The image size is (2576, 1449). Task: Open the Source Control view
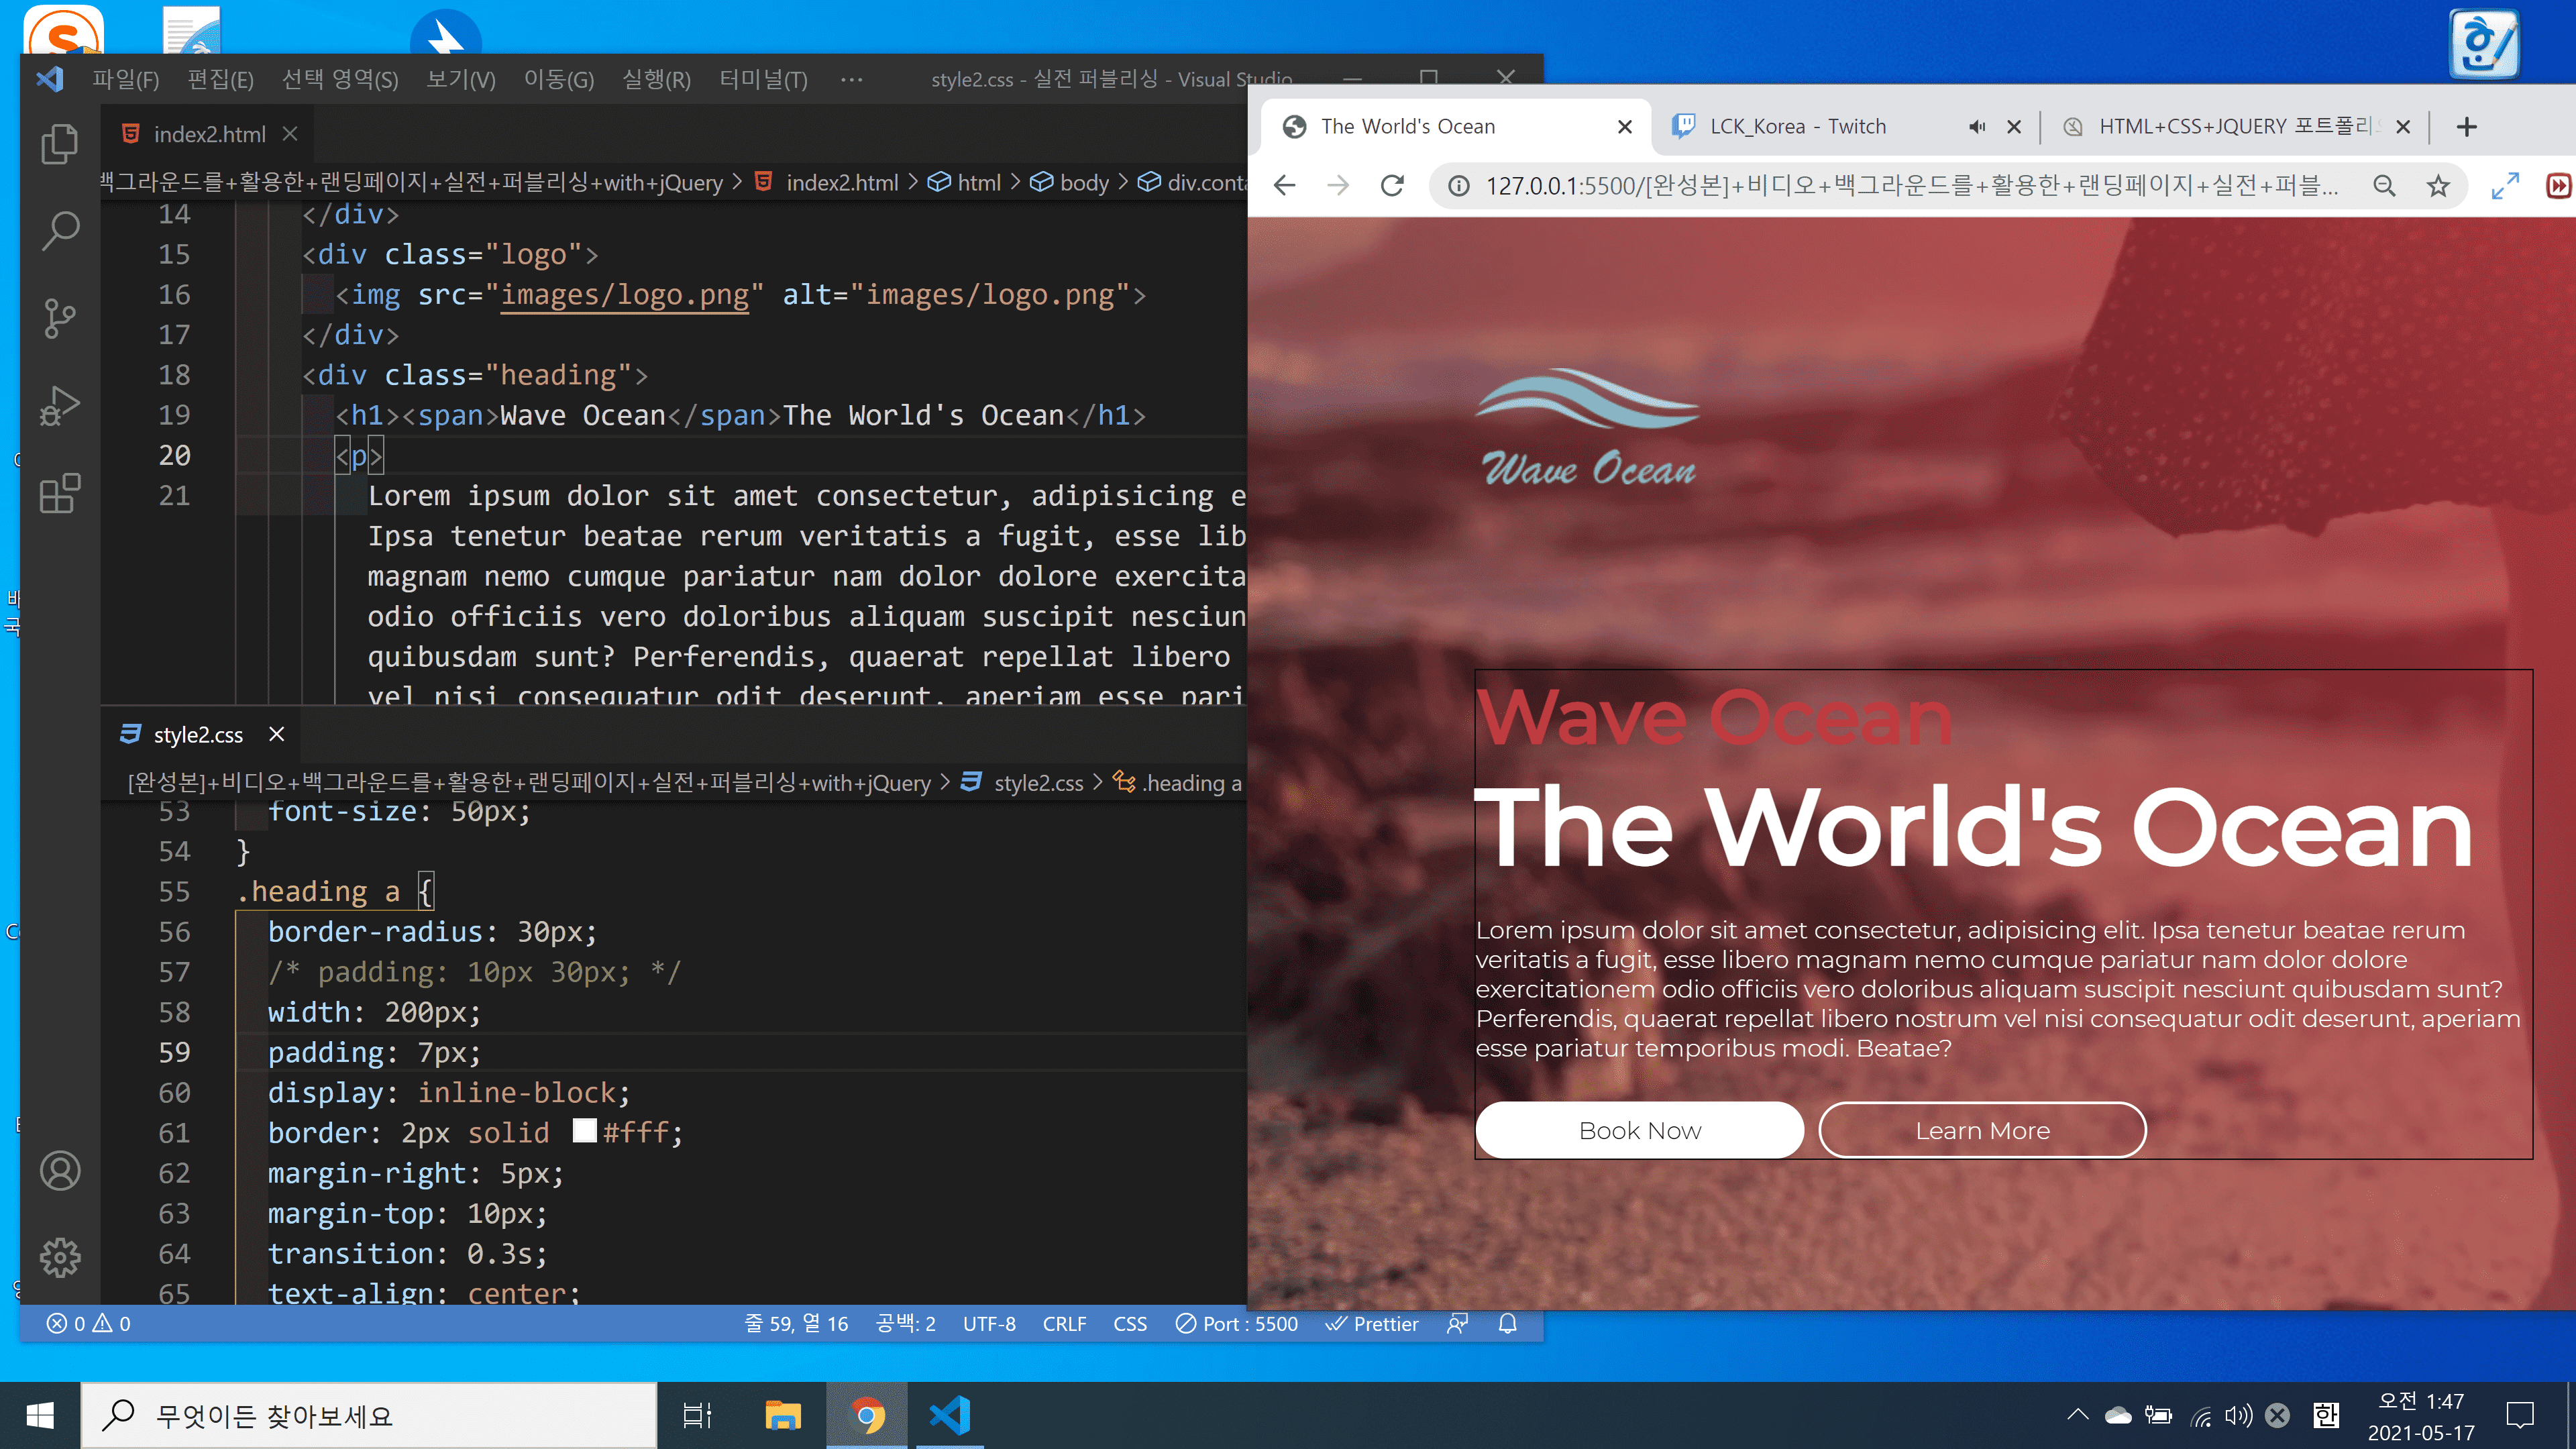pos(60,319)
